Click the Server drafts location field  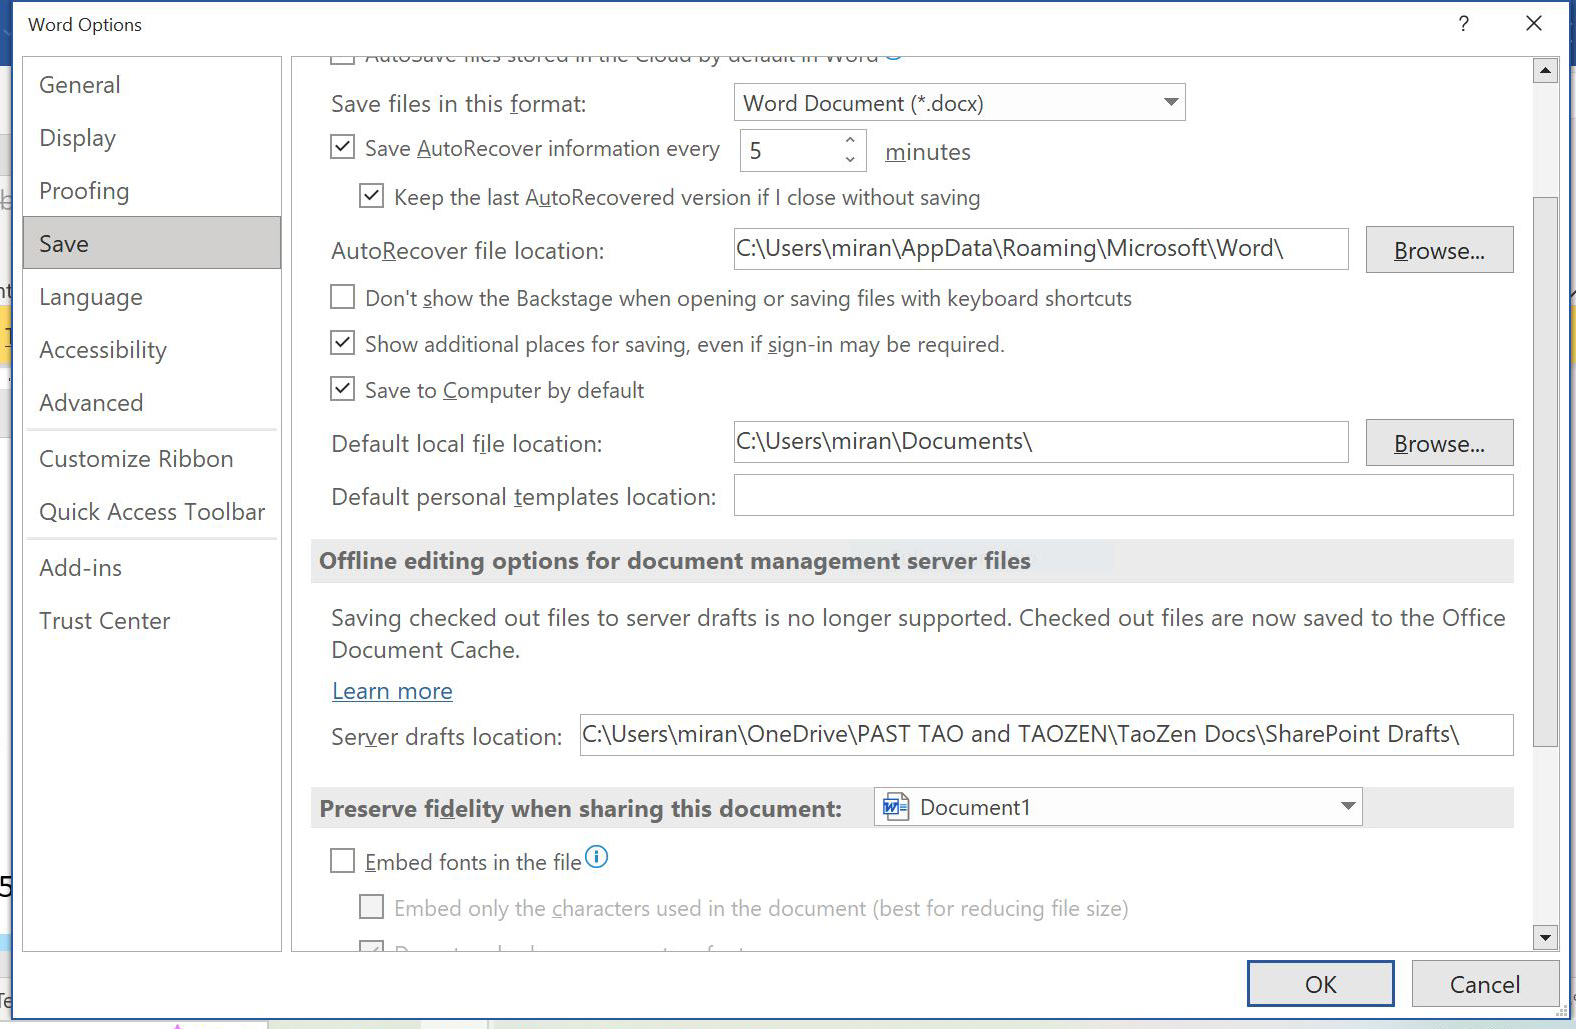coord(1046,734)
